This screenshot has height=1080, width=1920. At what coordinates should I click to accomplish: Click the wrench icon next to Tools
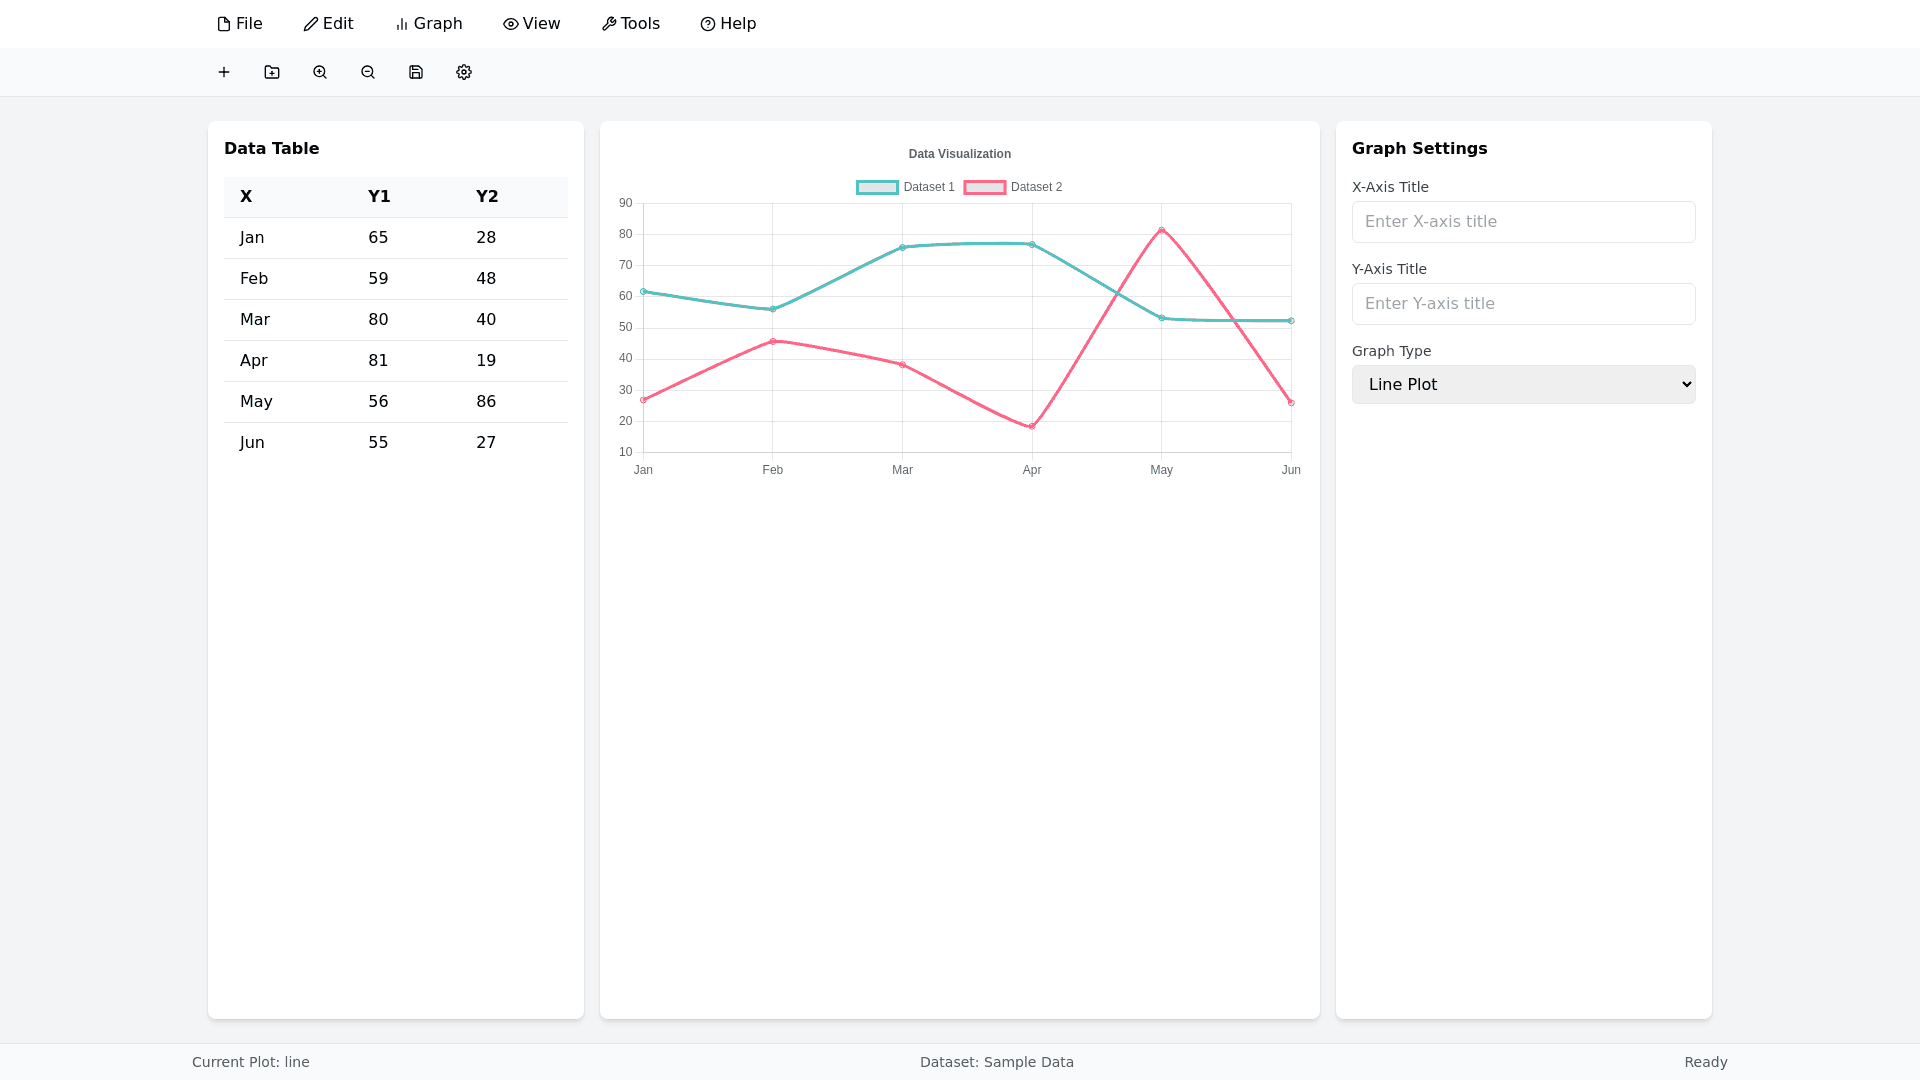click(609, 23)
